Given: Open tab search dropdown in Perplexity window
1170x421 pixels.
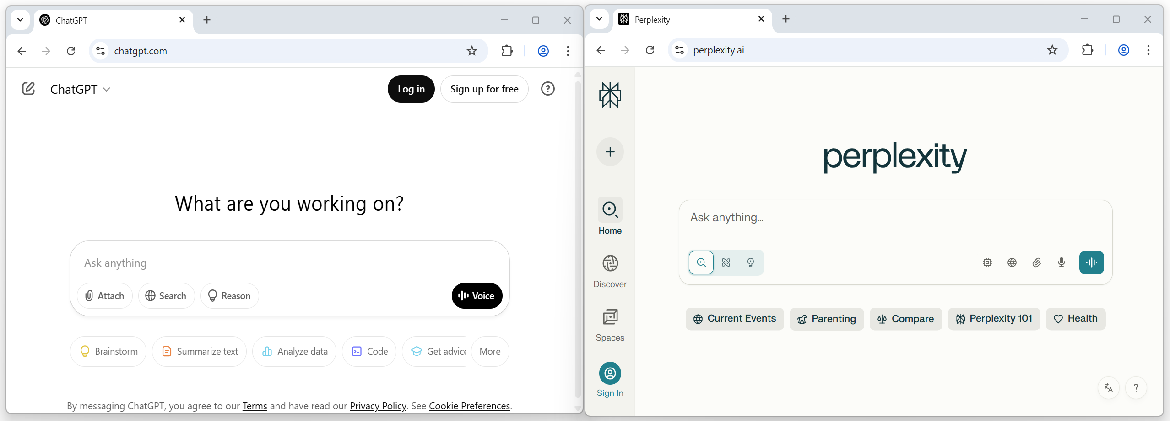Looking at the screenshot, I should (x=599, y=19).
